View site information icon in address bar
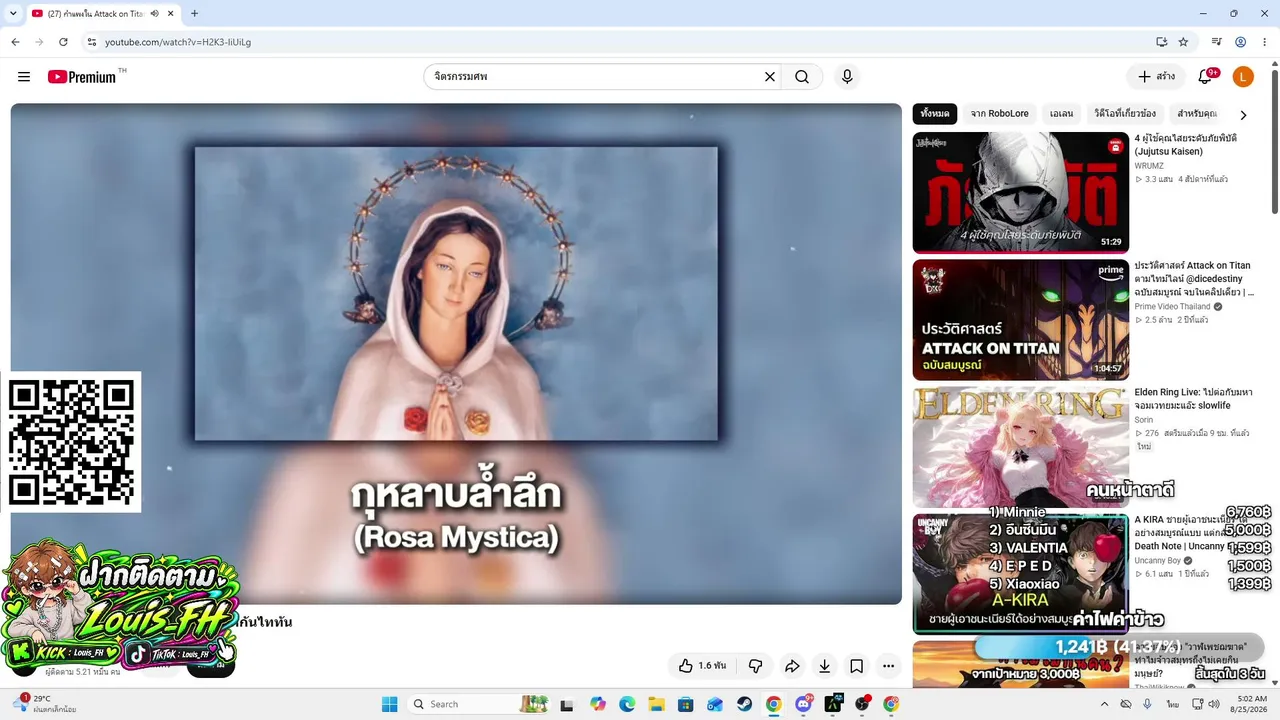This screenshot has width=1280, height=720. [x=91, y=42]
